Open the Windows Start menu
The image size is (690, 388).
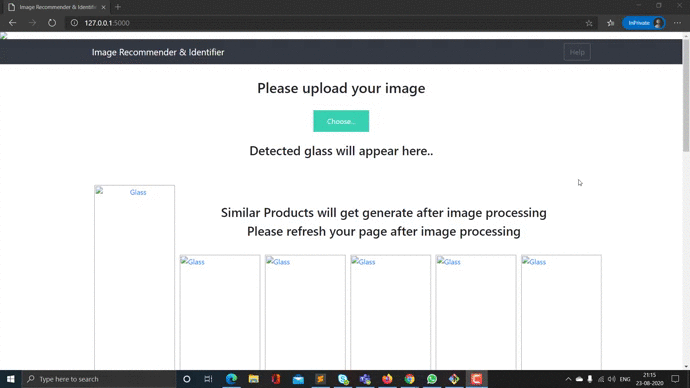point(11,379)
